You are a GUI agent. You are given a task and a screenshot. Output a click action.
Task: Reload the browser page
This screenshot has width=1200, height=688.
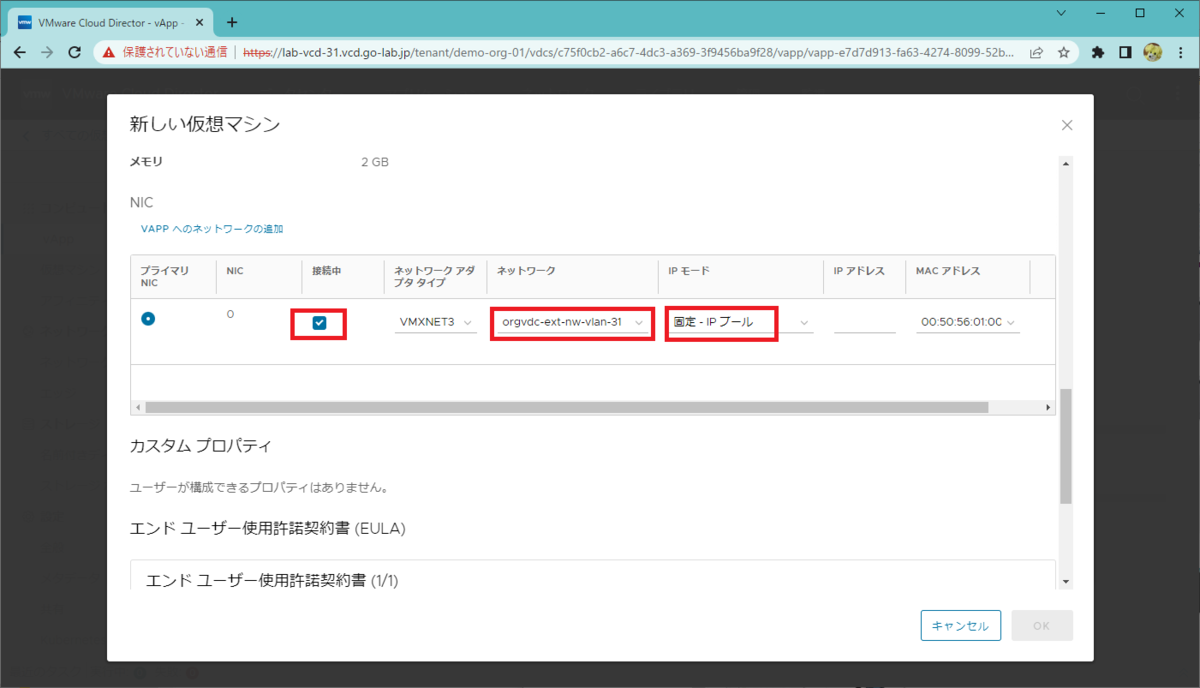pyautogui.click(x=75, y=52)
